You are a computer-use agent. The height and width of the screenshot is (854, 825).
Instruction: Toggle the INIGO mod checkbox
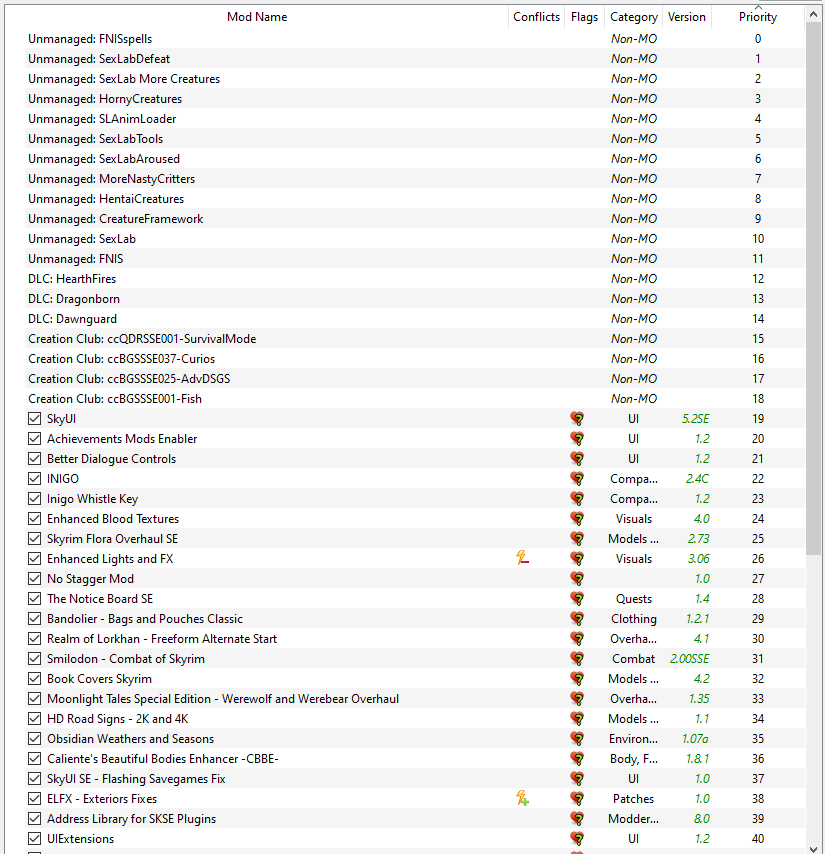(34, 479)
